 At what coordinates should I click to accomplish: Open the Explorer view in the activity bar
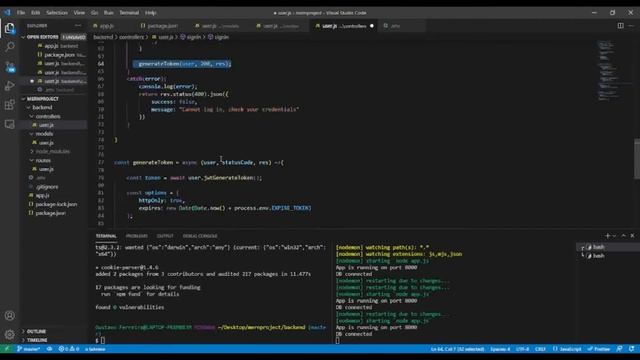point(9,28)
